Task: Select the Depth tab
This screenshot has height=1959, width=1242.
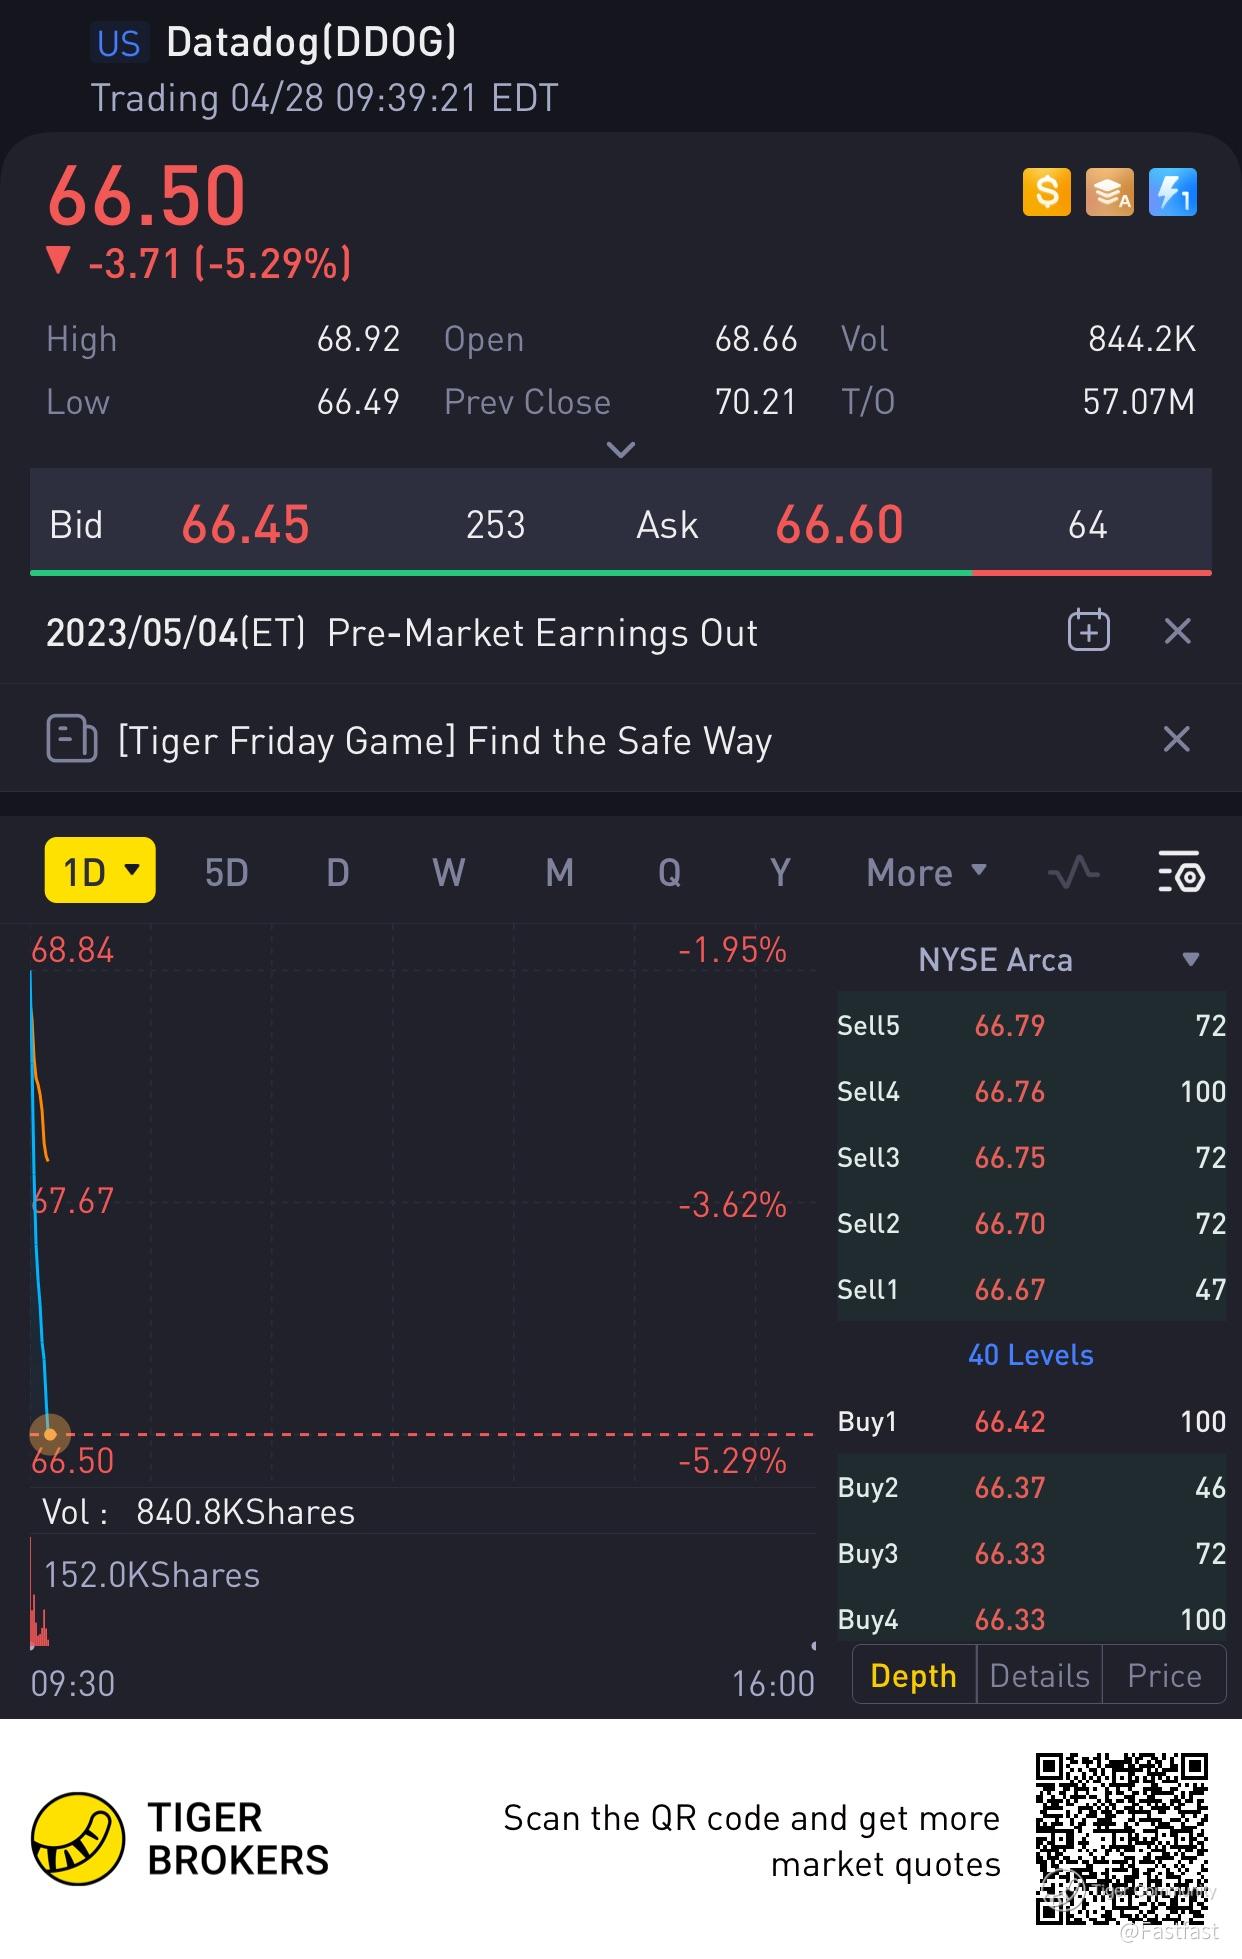Action: click(913, 1675)
